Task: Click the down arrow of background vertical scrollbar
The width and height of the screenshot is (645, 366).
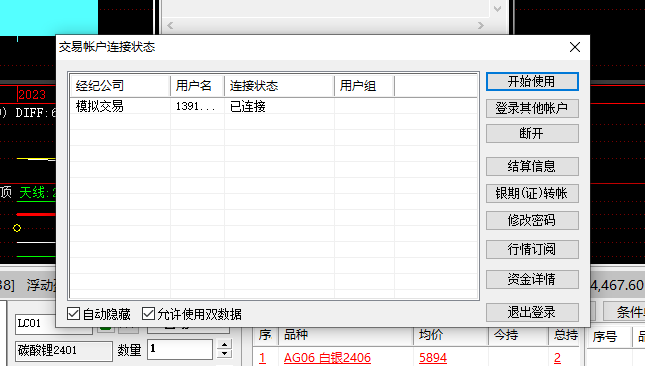Action: pyautogui.click(x=497, y=9)
